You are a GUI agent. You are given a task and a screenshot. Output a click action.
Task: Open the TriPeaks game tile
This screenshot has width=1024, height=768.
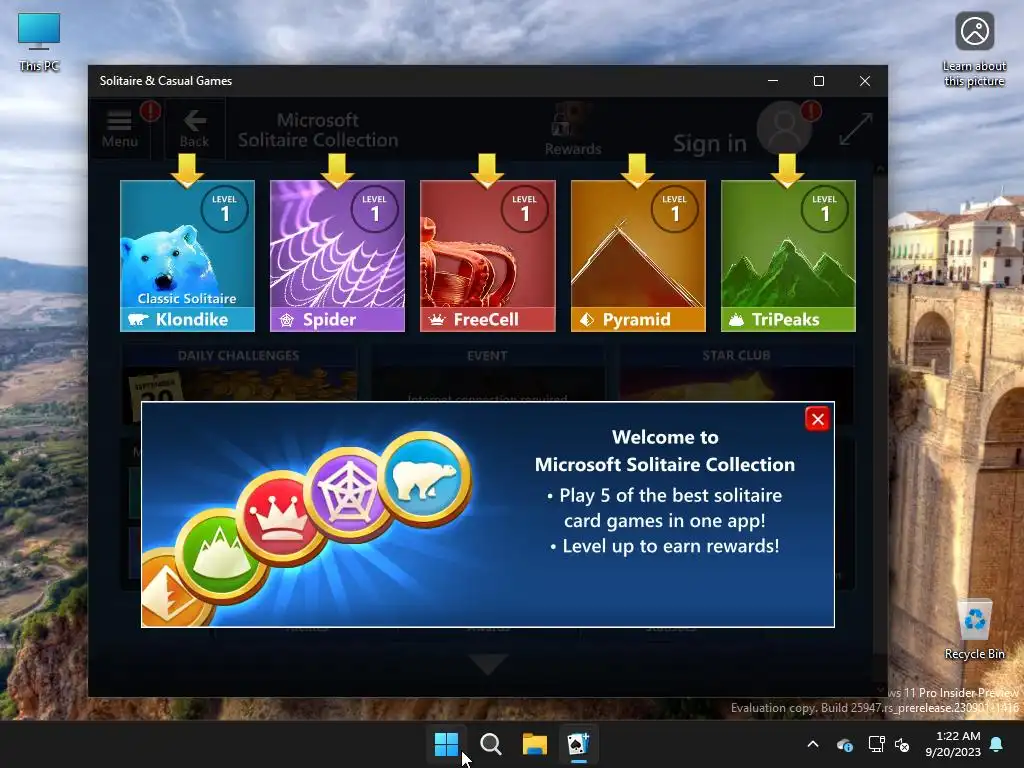click(x=788, y=256)
